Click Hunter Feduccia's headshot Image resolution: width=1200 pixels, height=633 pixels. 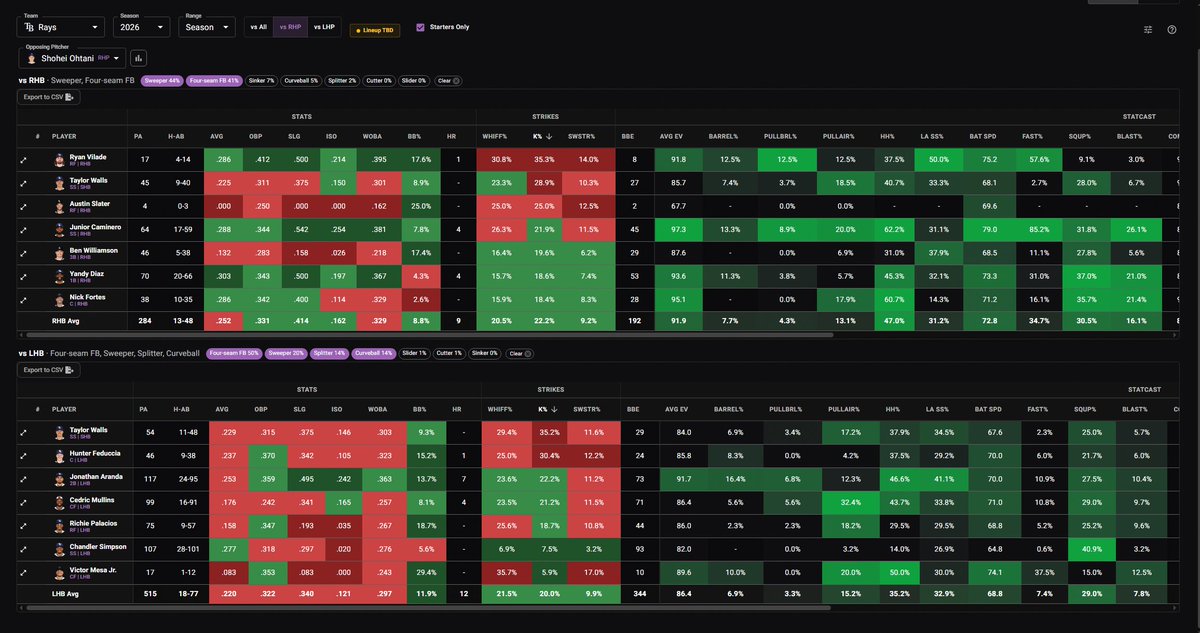[x=61, y=455]
